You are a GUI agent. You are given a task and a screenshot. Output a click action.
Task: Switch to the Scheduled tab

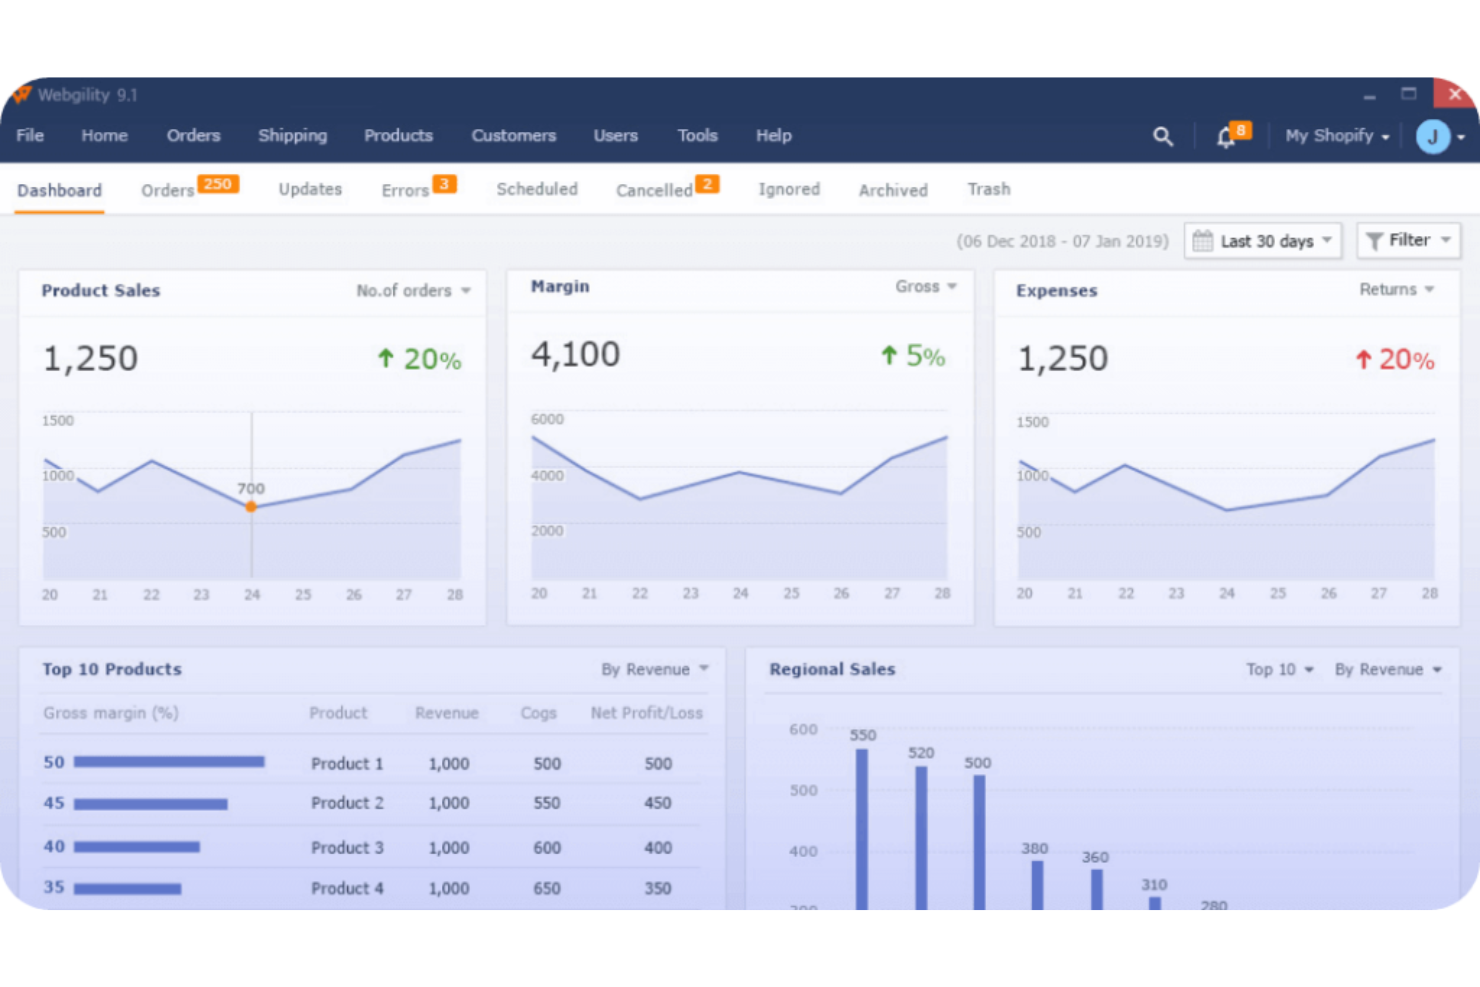(x=537, y=189)
